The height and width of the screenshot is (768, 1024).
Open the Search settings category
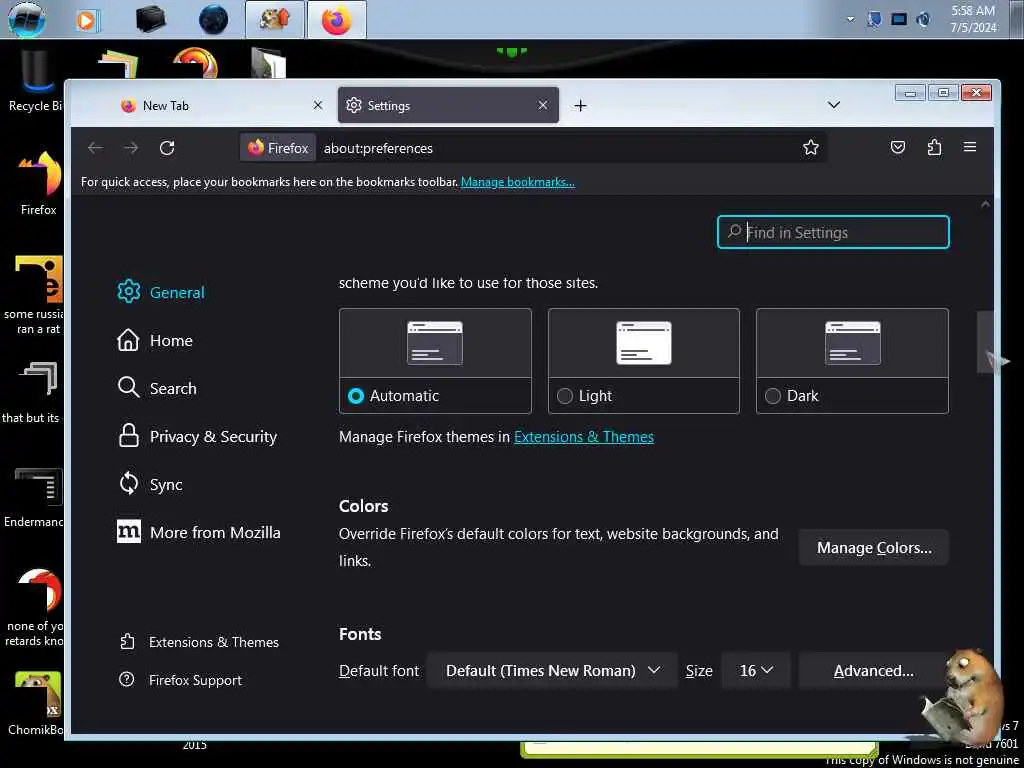pos(157,388)
